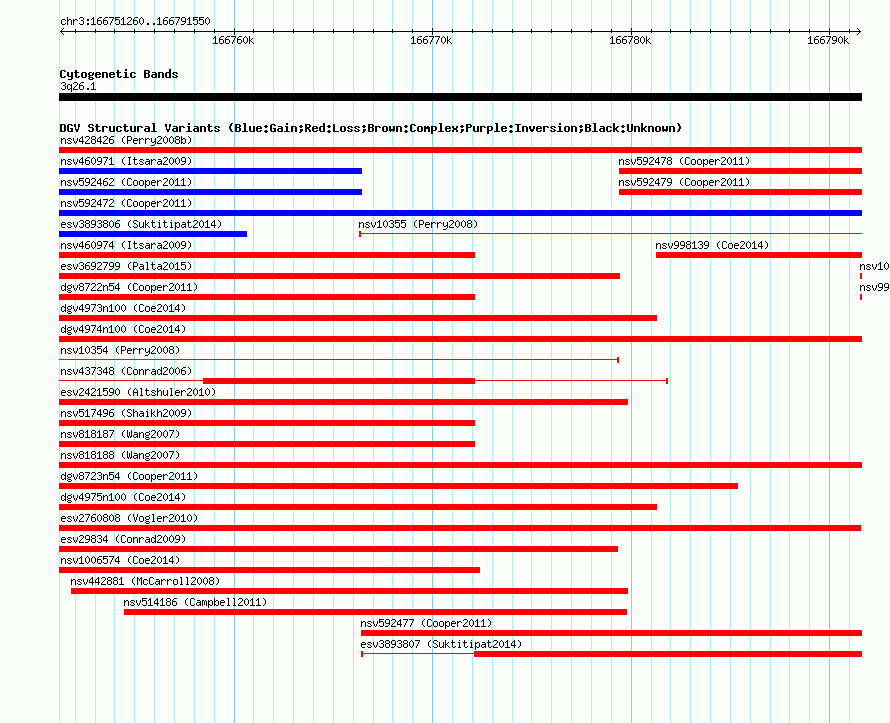Viewport: 890px width, 723px height.
Task: Click the nsv428426 (Perry2008b) variant label
Action: [126, 140]
